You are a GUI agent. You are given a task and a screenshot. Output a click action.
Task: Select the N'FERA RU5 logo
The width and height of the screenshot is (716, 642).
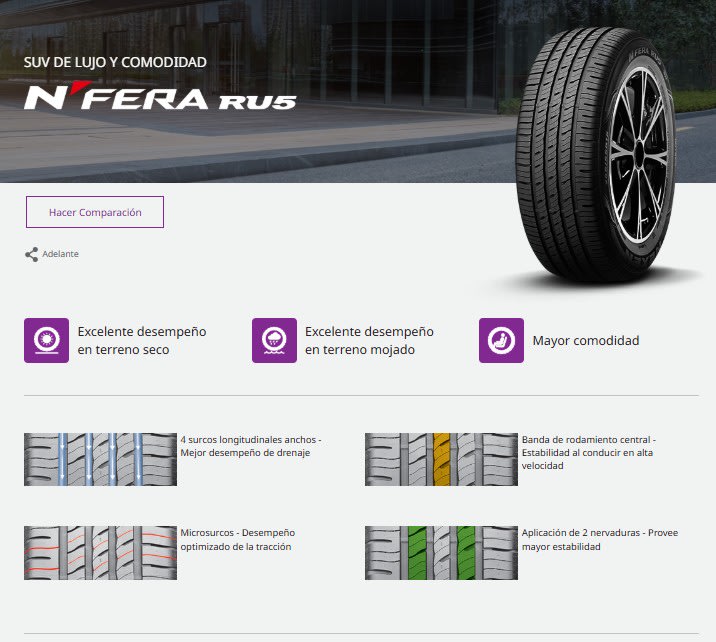click(x=160, y=96)
